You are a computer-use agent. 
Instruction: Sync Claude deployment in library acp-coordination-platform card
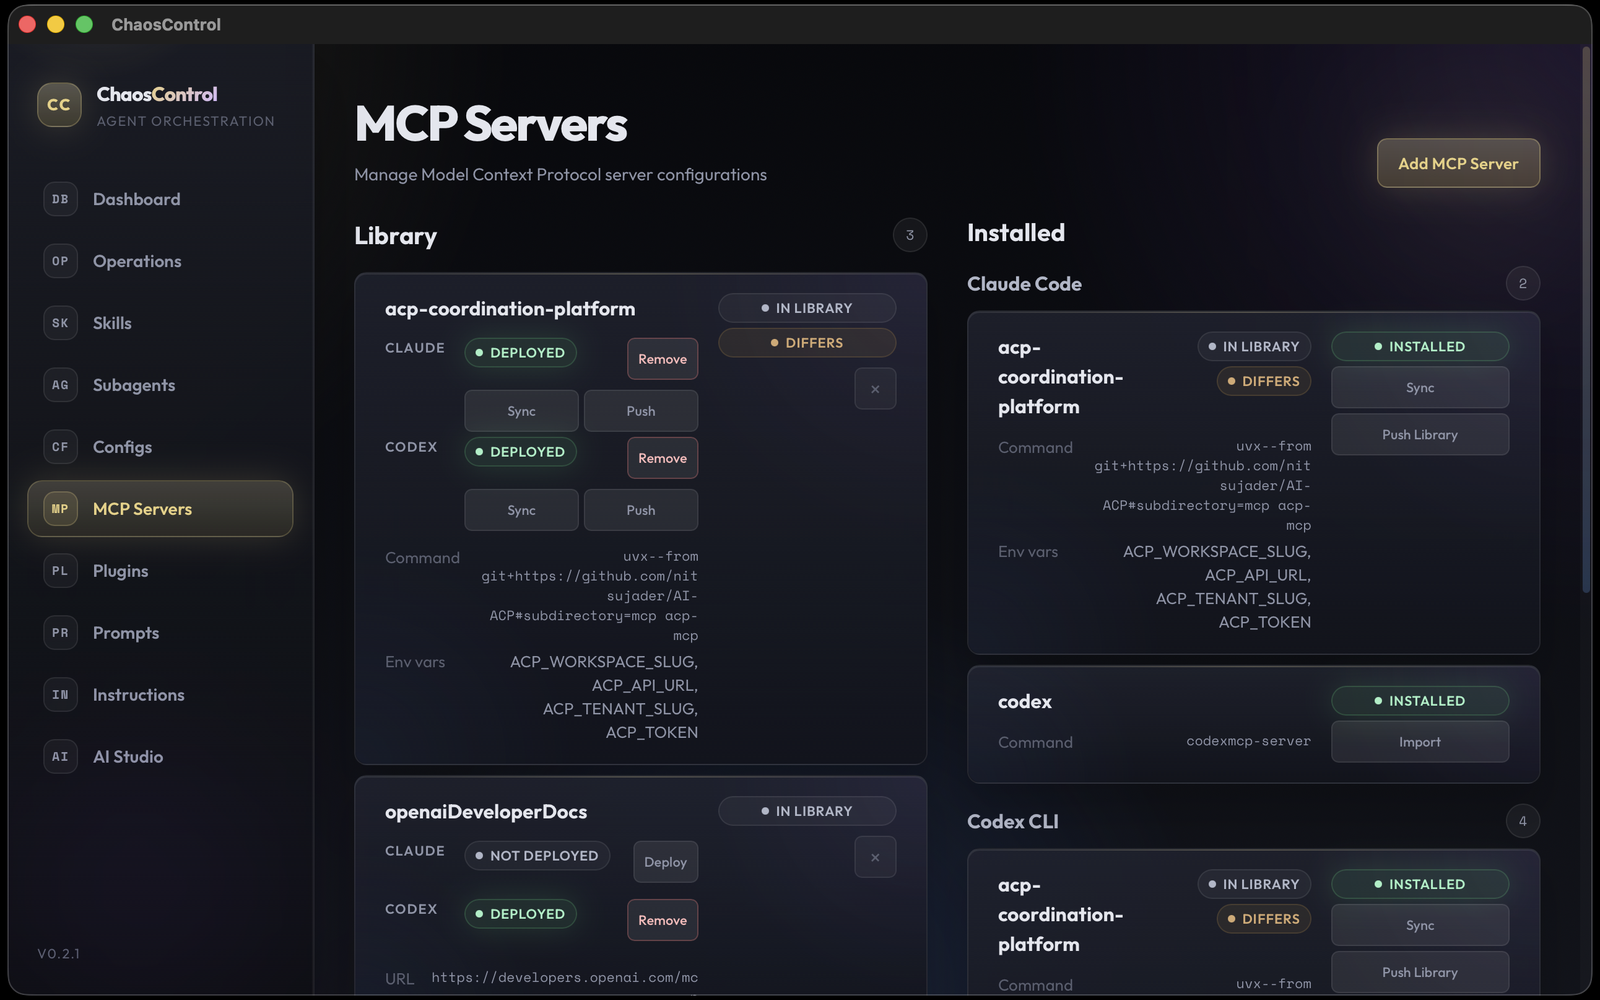(x=521, y=411)
